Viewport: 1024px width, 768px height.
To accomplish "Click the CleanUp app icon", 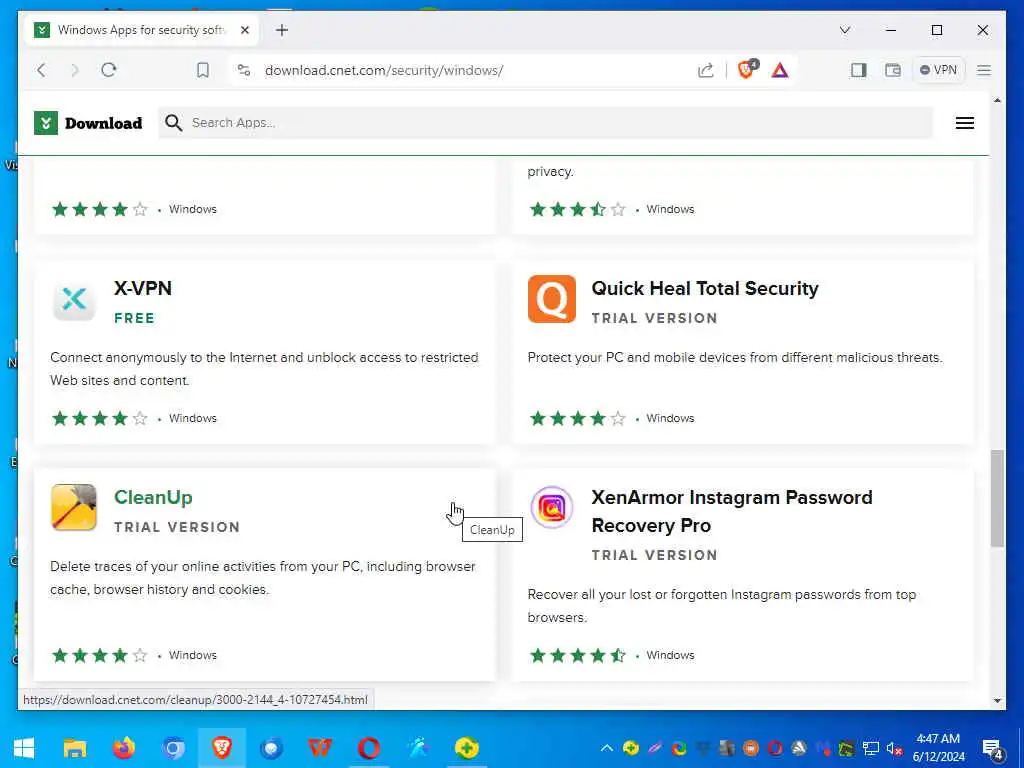I will point(74,507).
